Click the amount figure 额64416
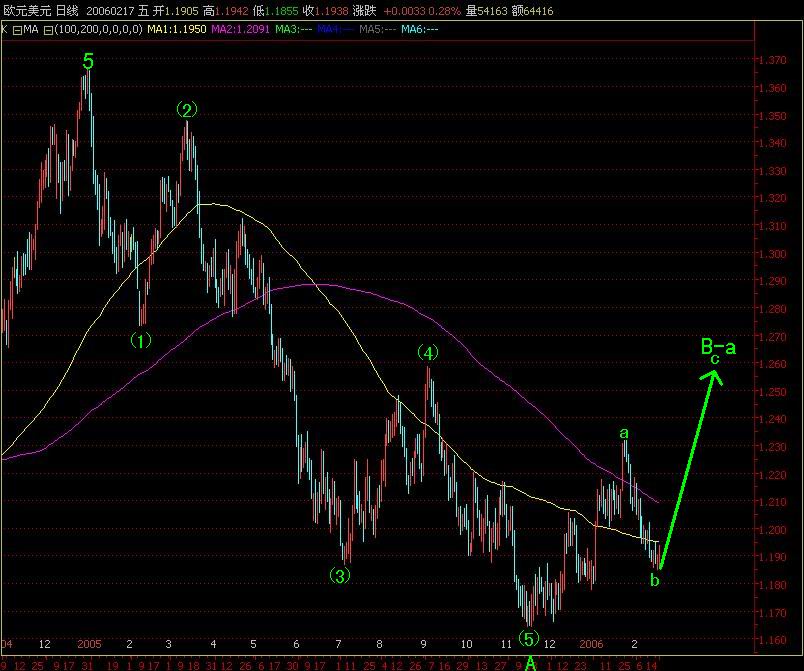Screen dimensions: 804x671 (533, 11)
